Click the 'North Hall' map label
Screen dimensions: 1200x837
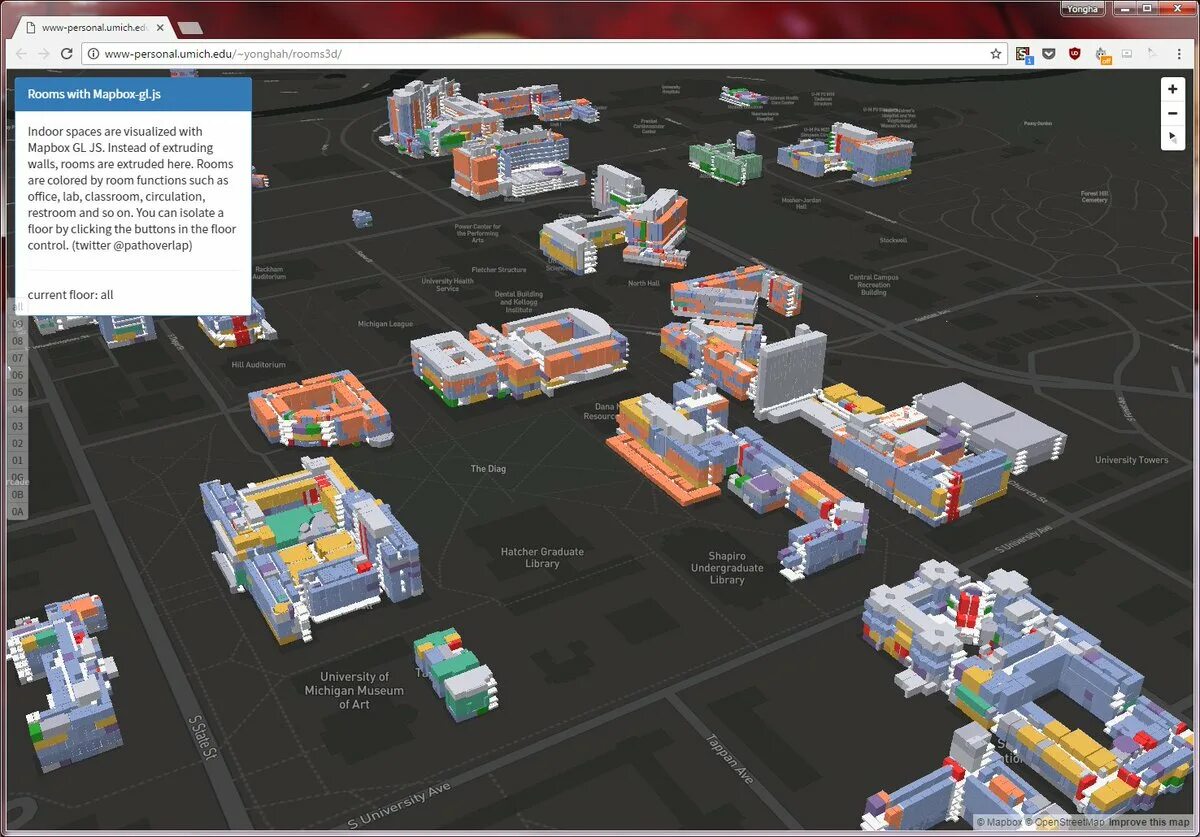[x=644, y=284]
